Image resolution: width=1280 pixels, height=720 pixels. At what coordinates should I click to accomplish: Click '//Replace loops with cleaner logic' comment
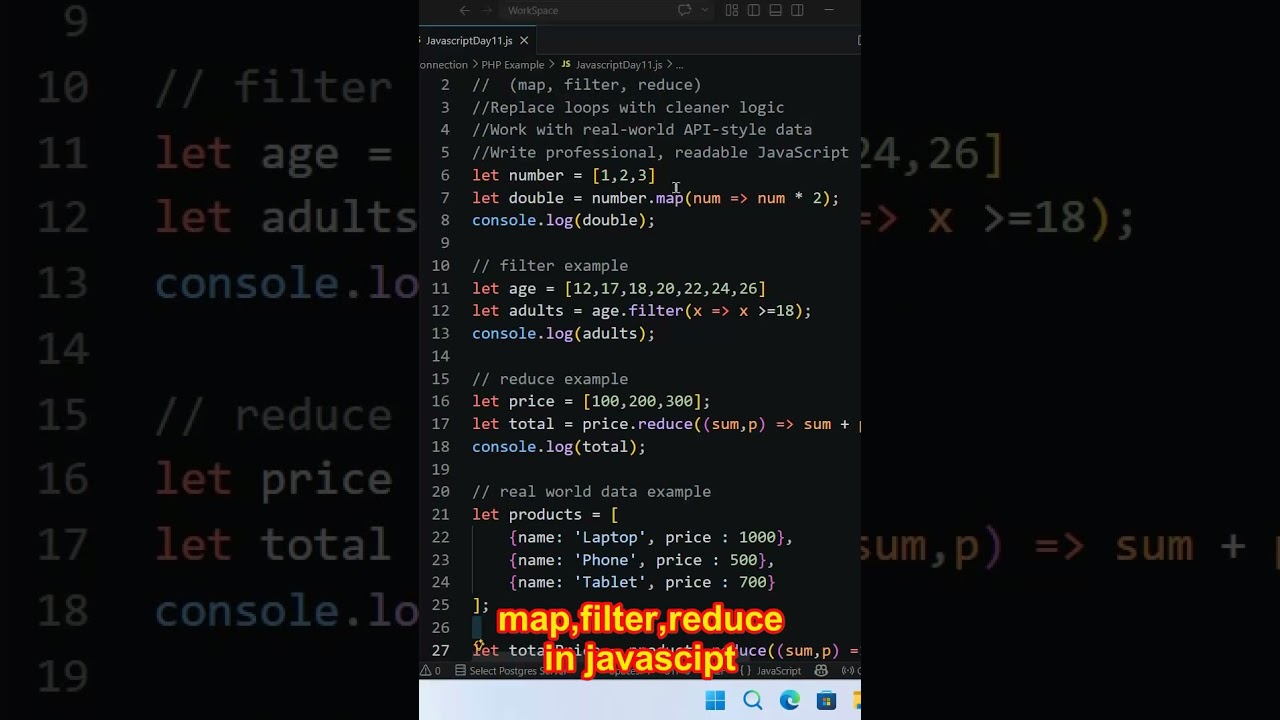[x=628, y=107]
